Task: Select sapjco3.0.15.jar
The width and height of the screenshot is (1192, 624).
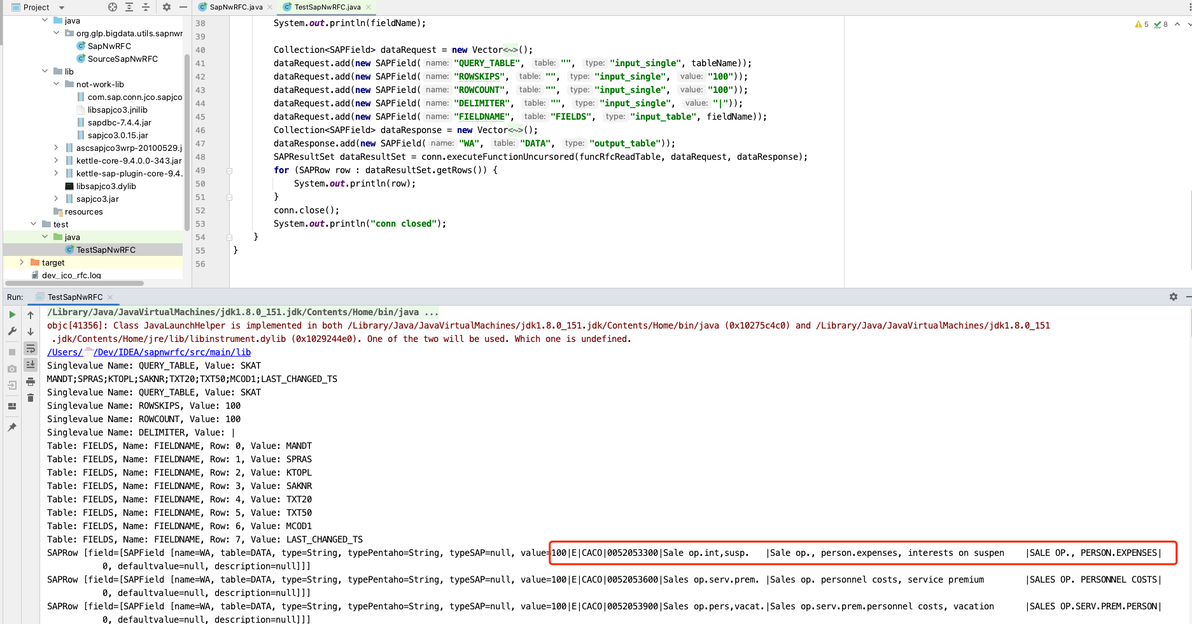Action: click(118, 135)
